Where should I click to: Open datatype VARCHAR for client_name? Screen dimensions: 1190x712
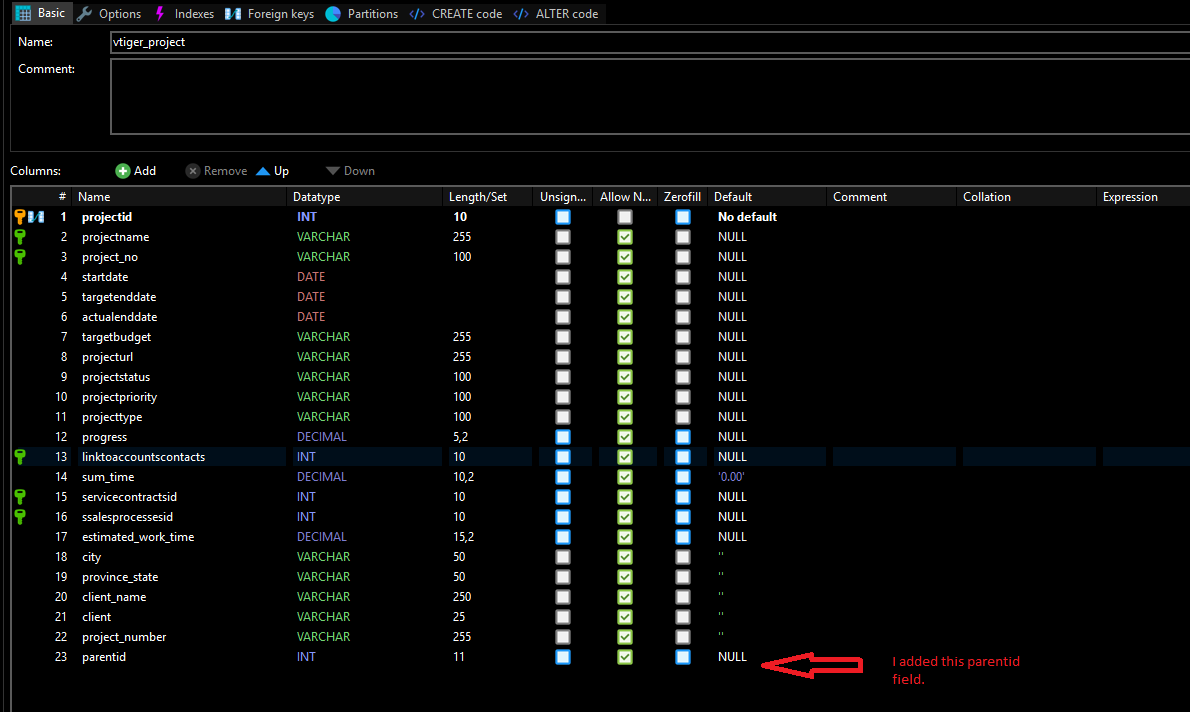323,597
